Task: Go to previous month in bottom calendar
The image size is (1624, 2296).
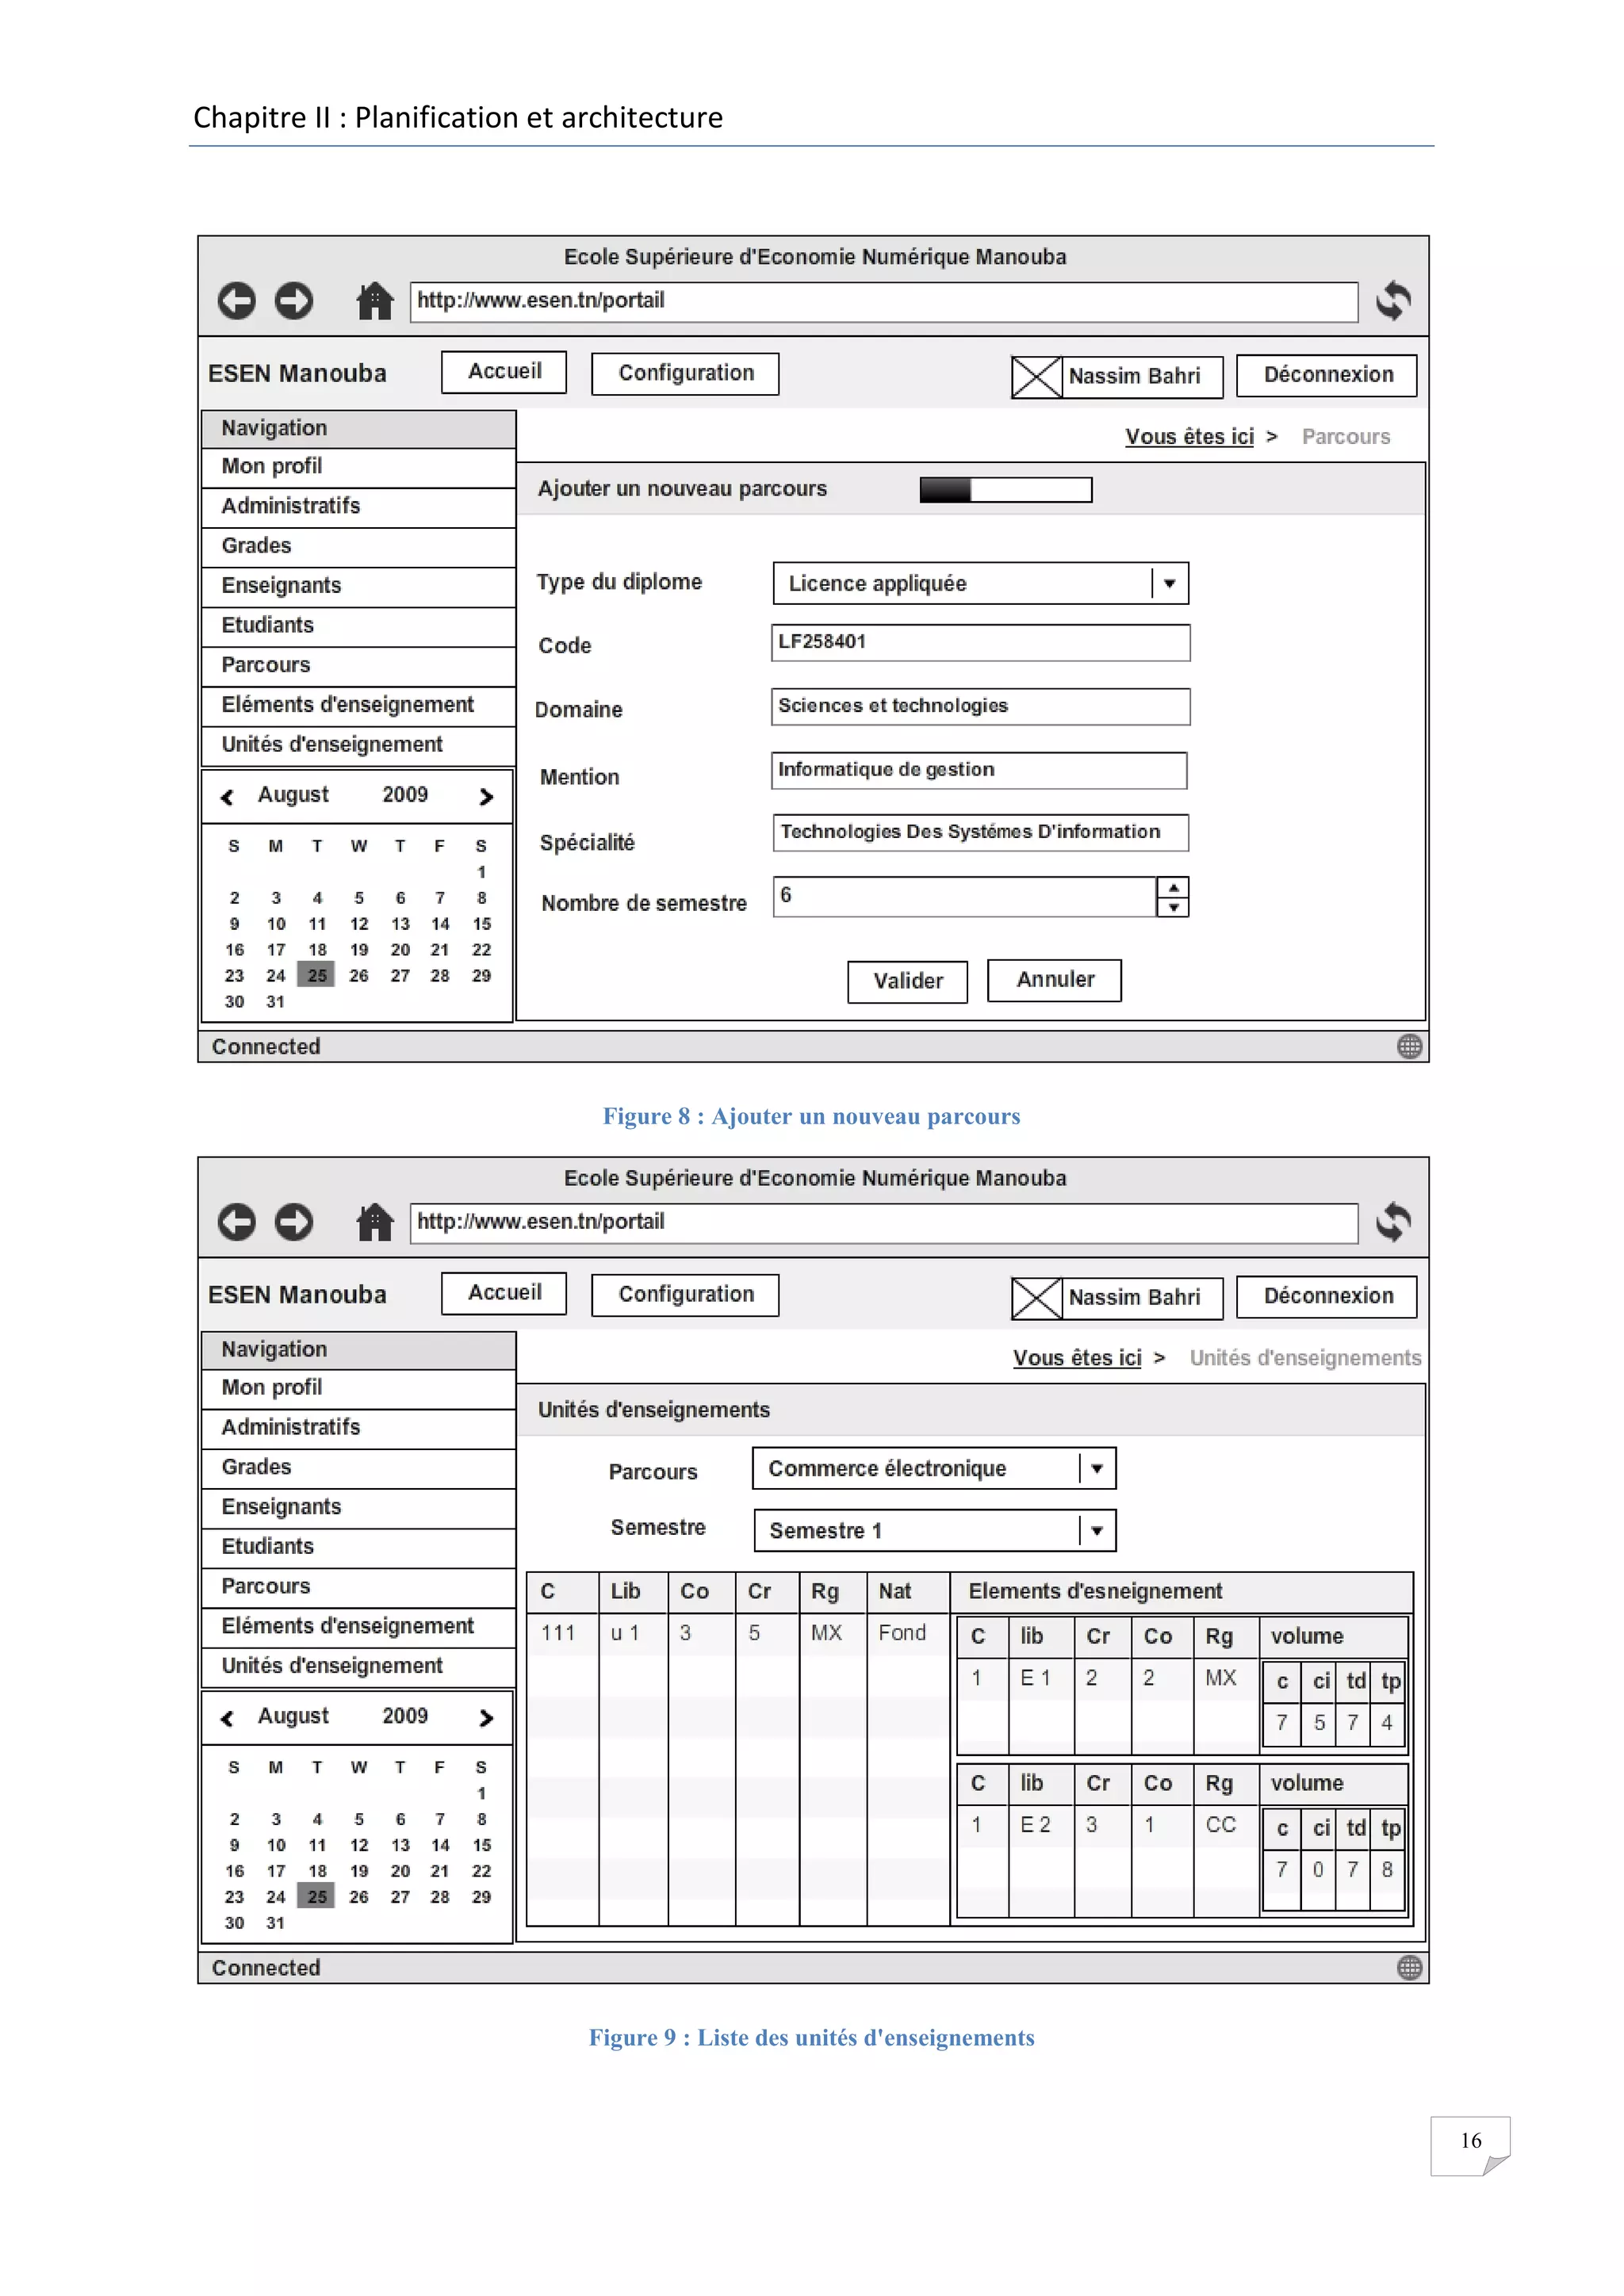Action: 227,1717
